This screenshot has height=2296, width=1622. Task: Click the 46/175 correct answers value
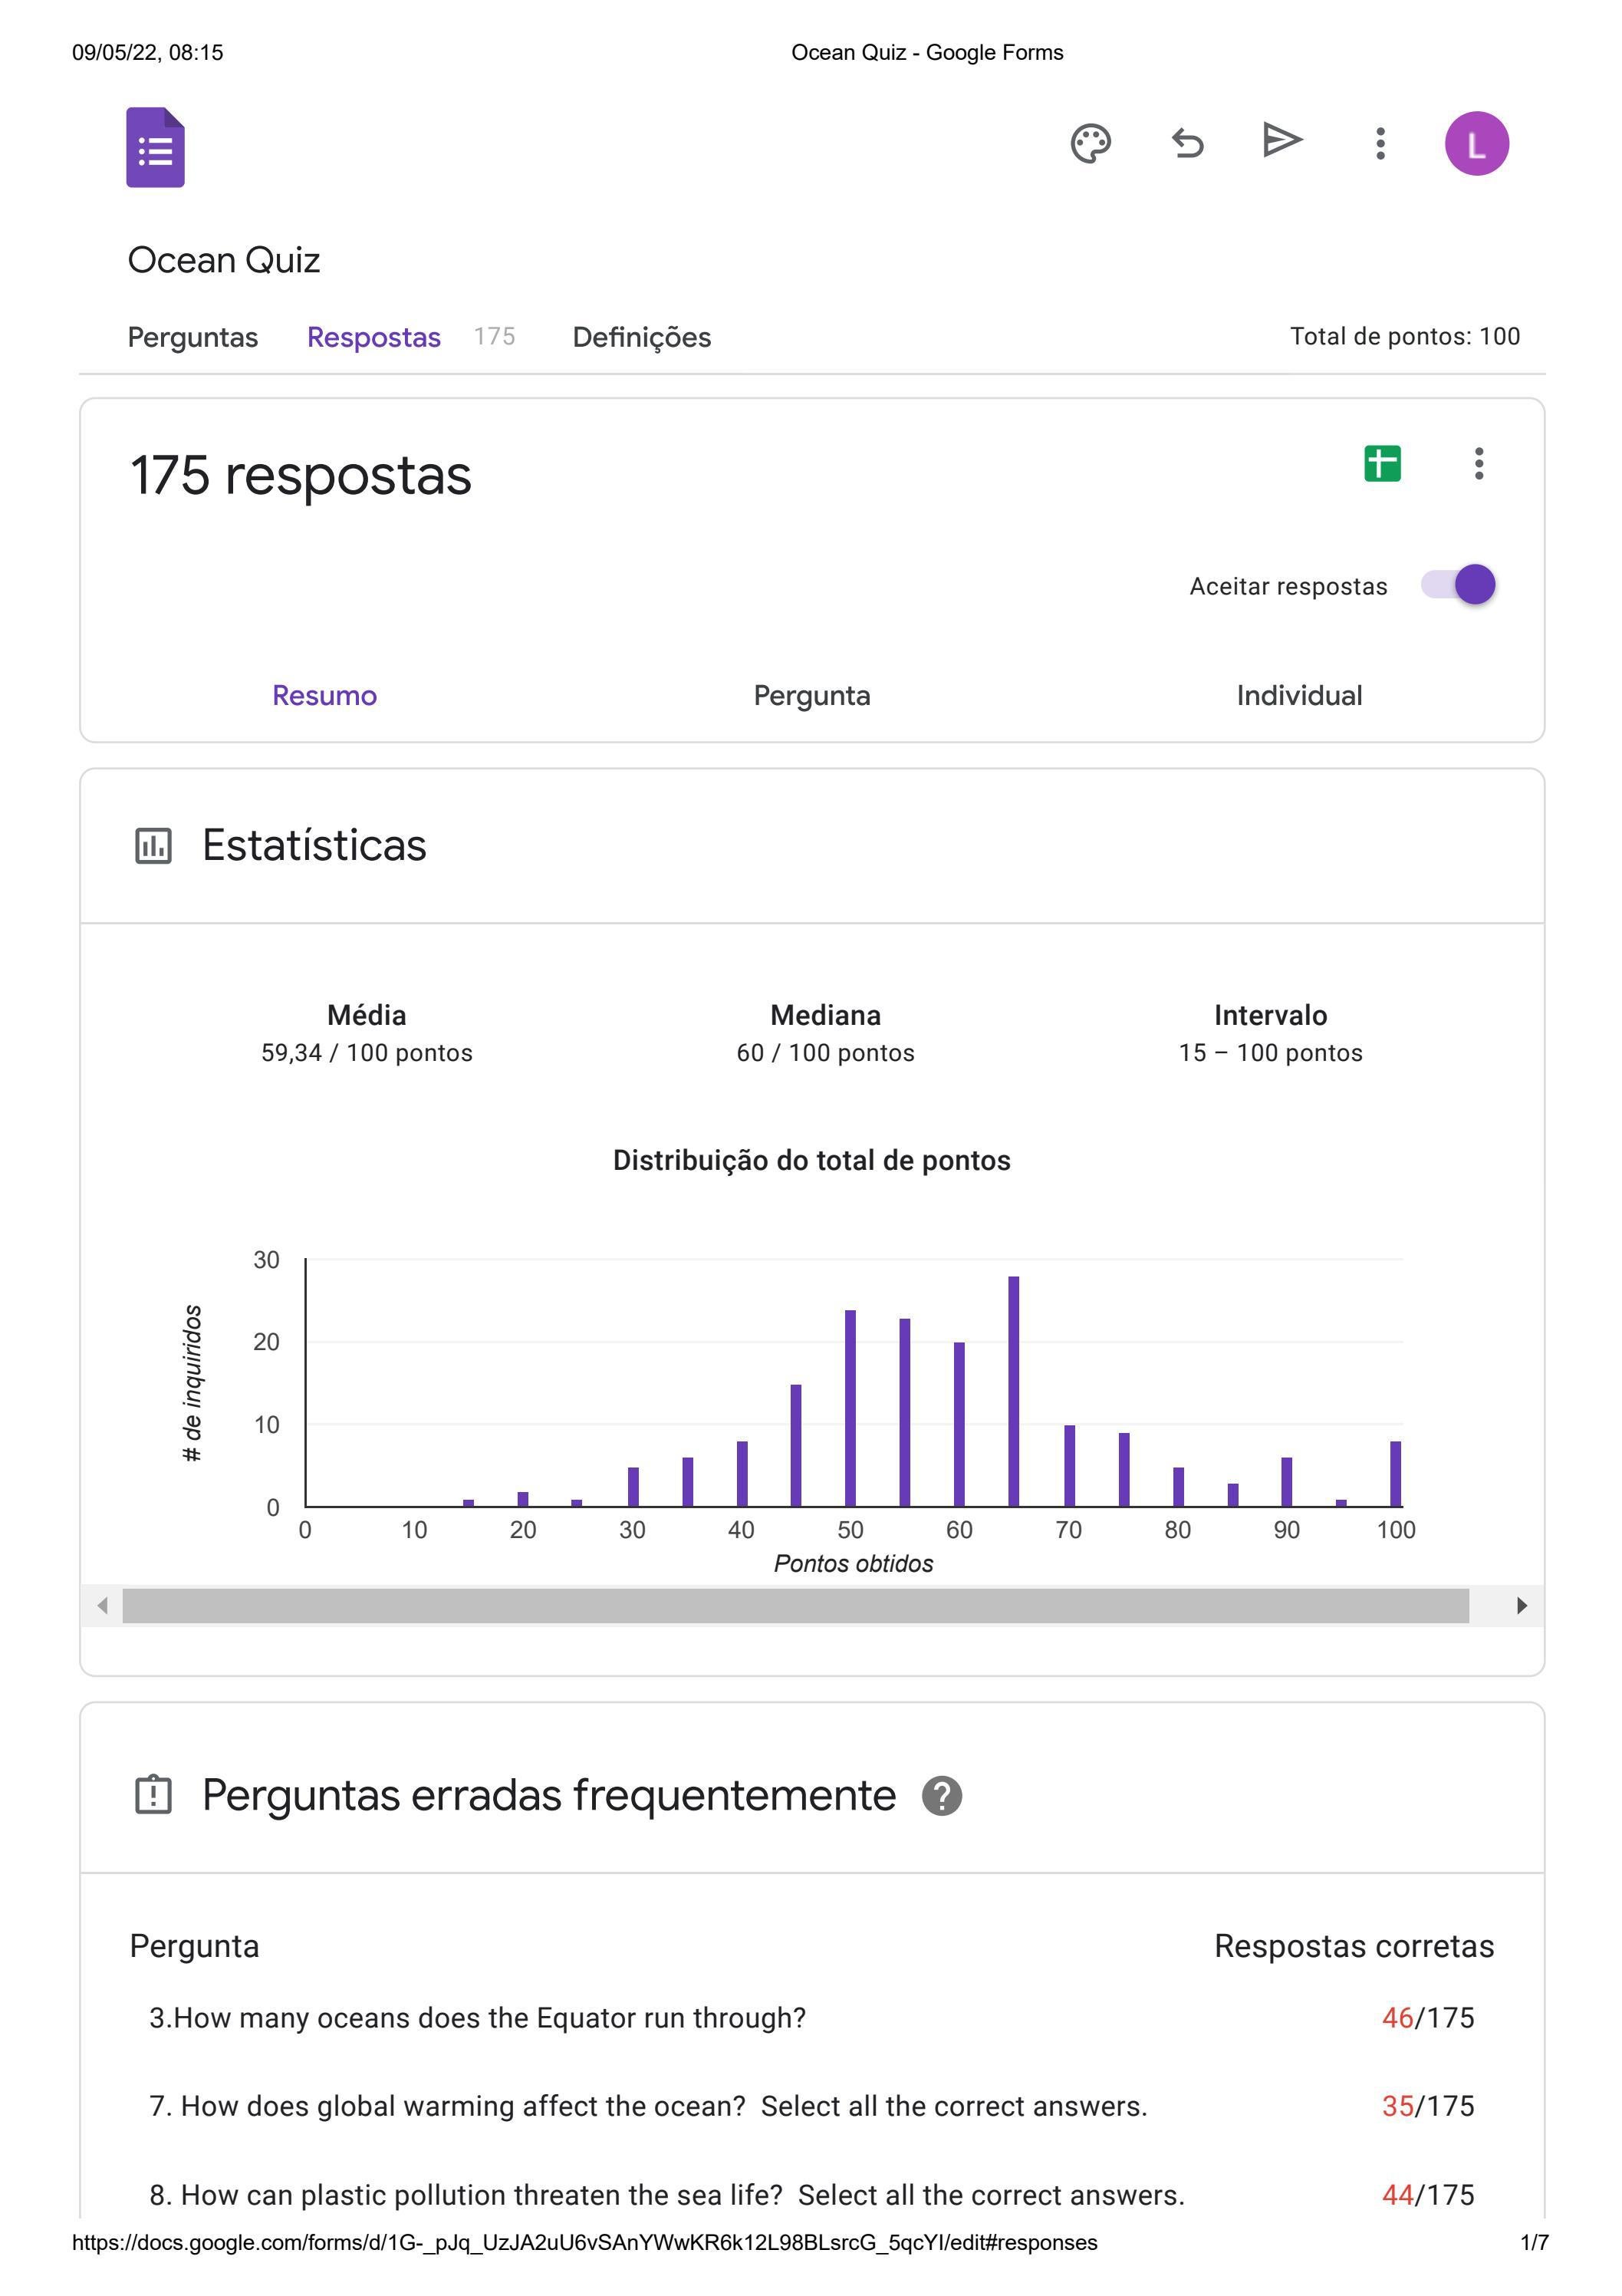point(1428,2018)
